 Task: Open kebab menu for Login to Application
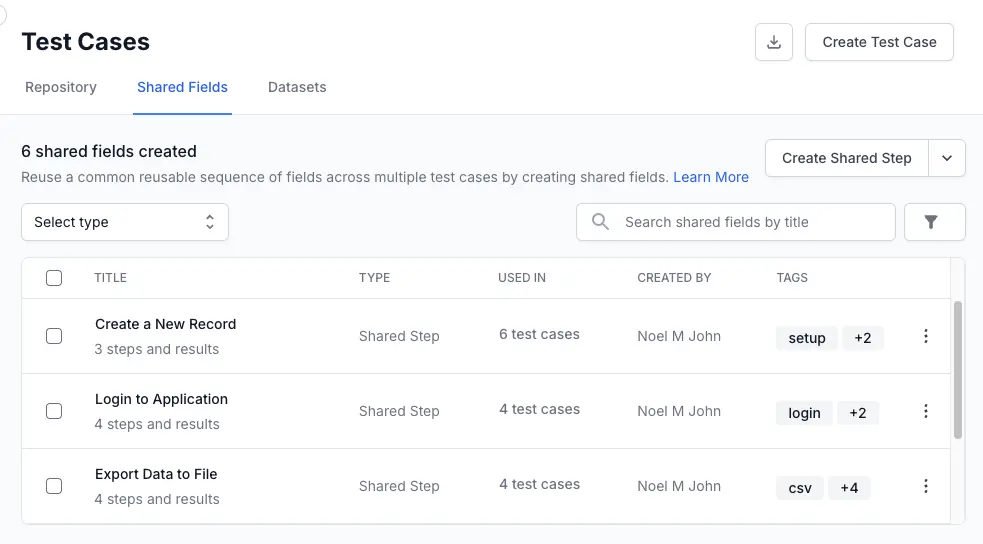925,411
